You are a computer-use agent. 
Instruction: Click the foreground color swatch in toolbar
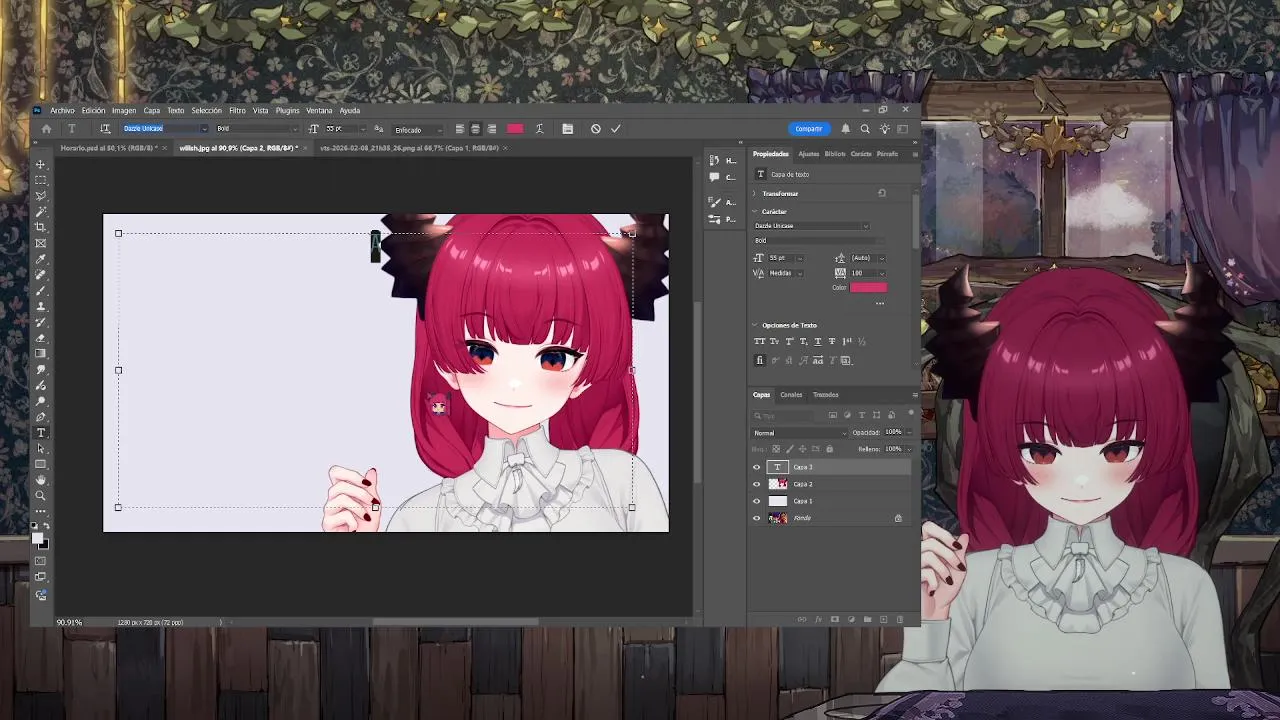point(39,539)
